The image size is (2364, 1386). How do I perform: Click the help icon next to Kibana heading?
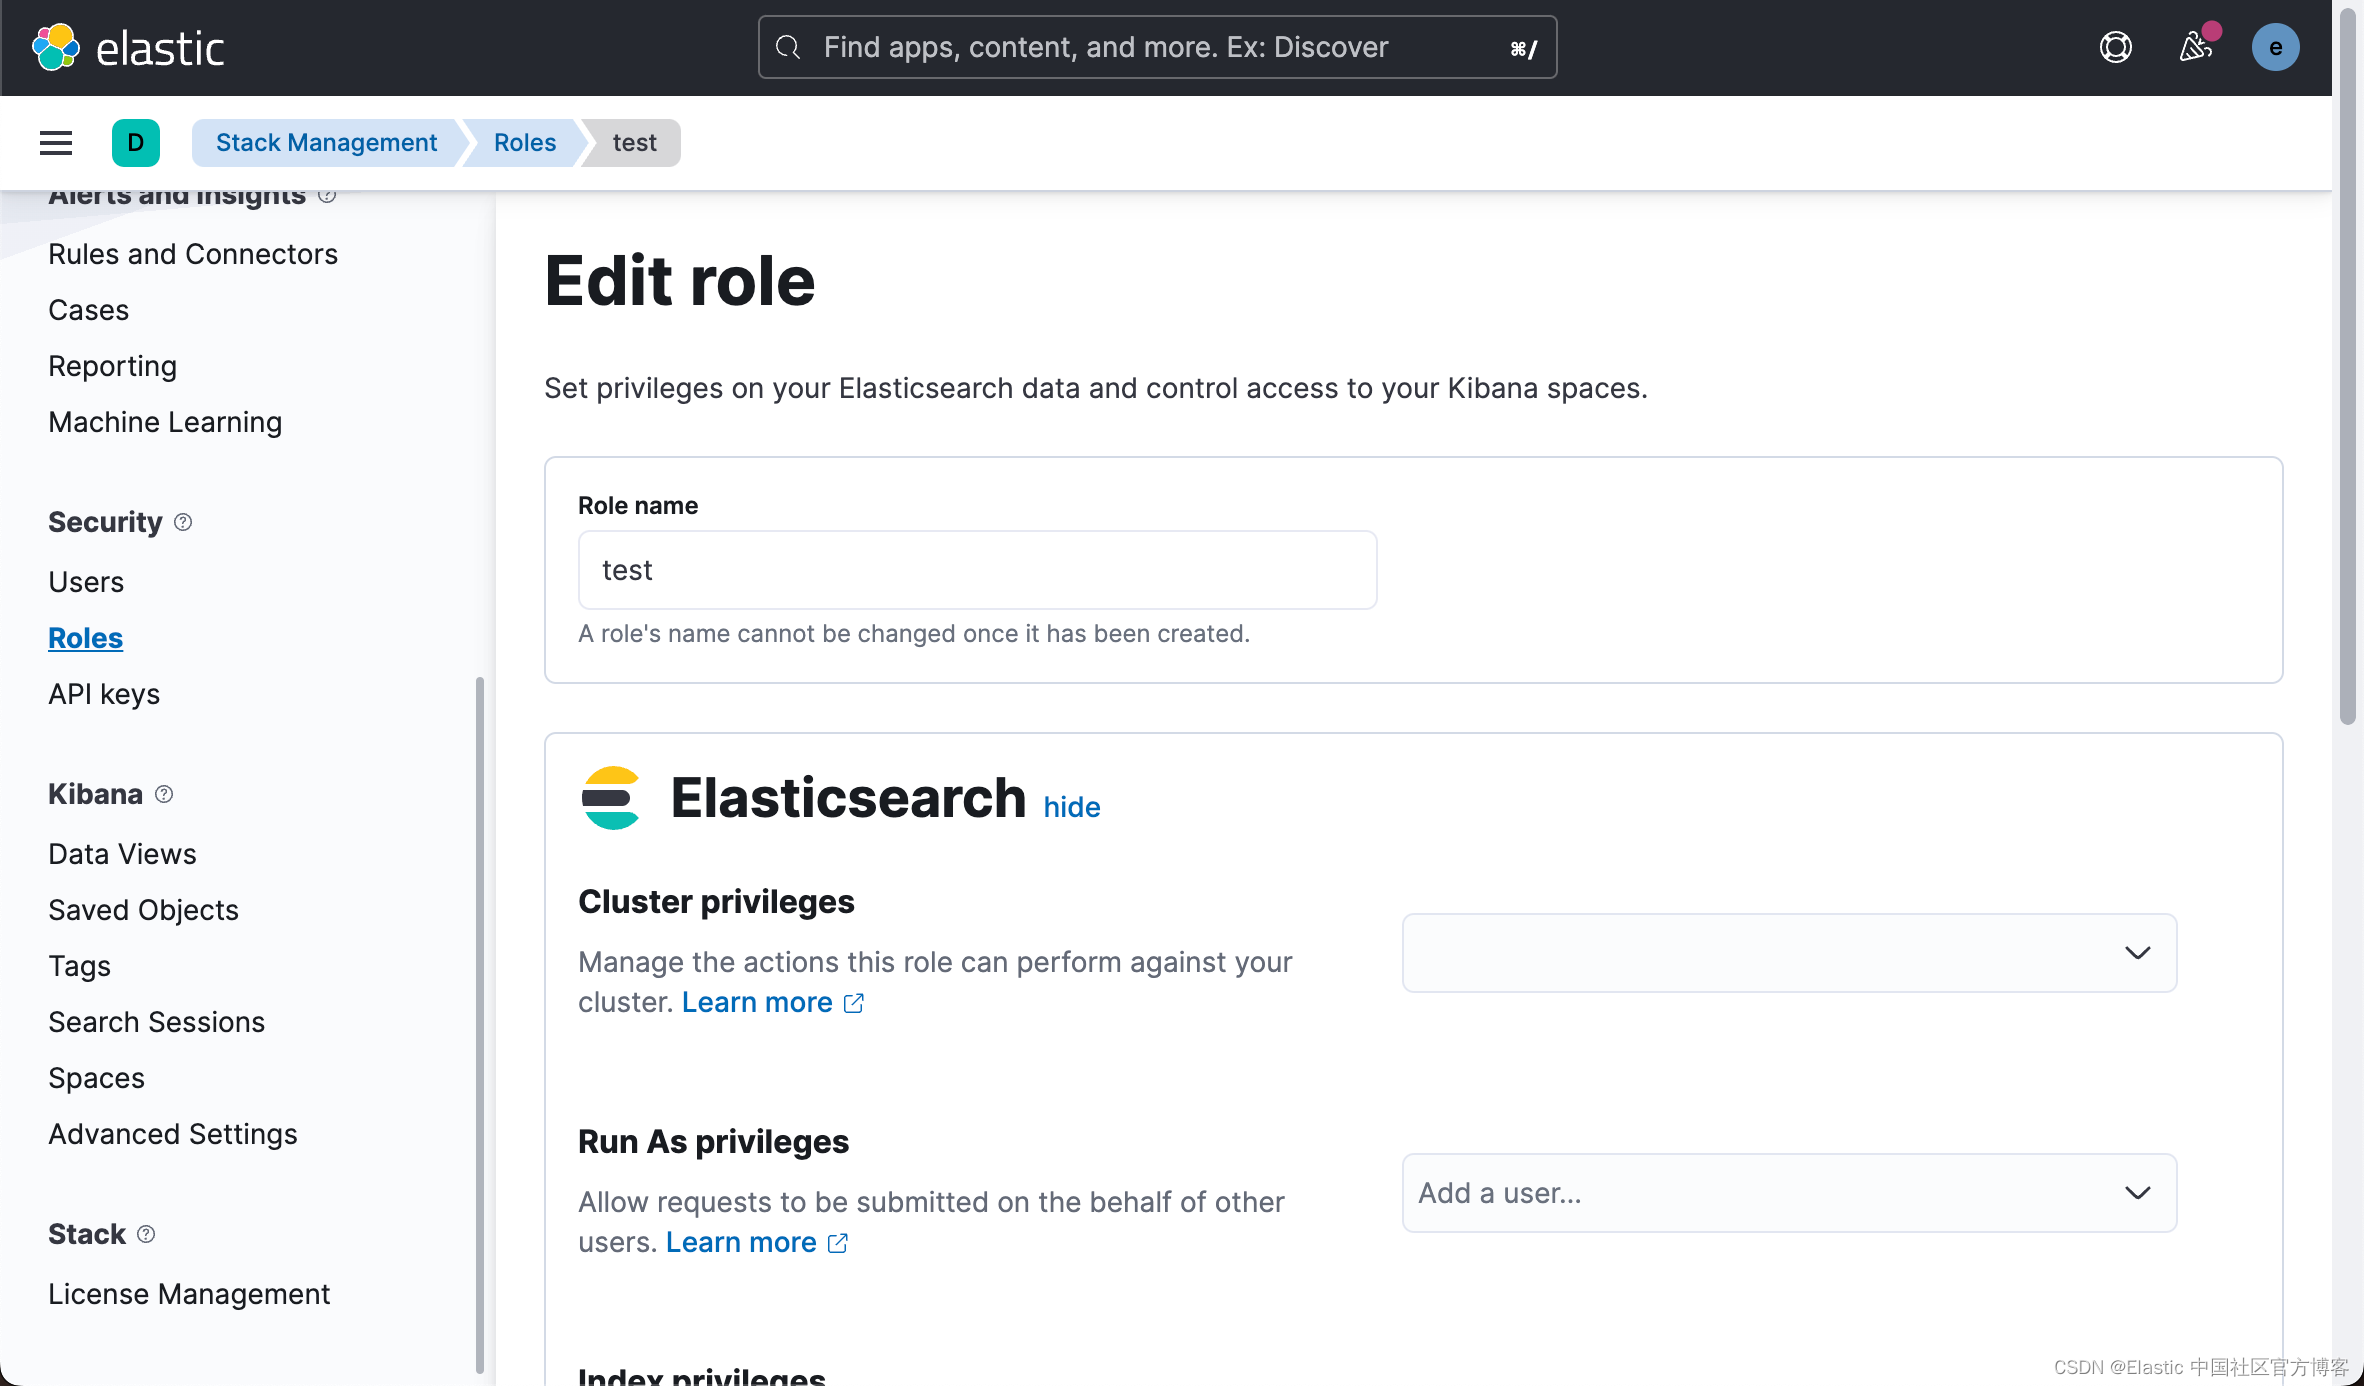[164, 794]
